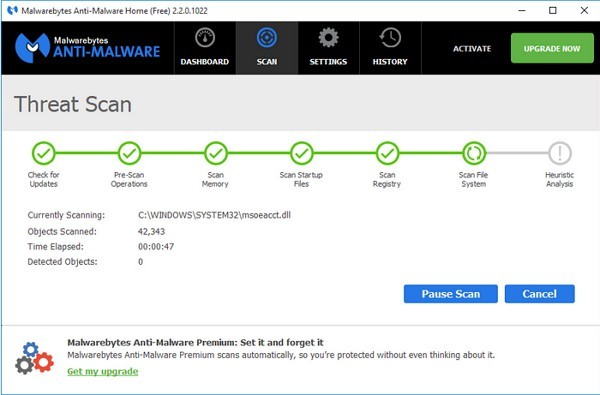This screenshot has height=395, width=600.
Task: Switch to the SCAN tab label
Action: click(267, 62)
